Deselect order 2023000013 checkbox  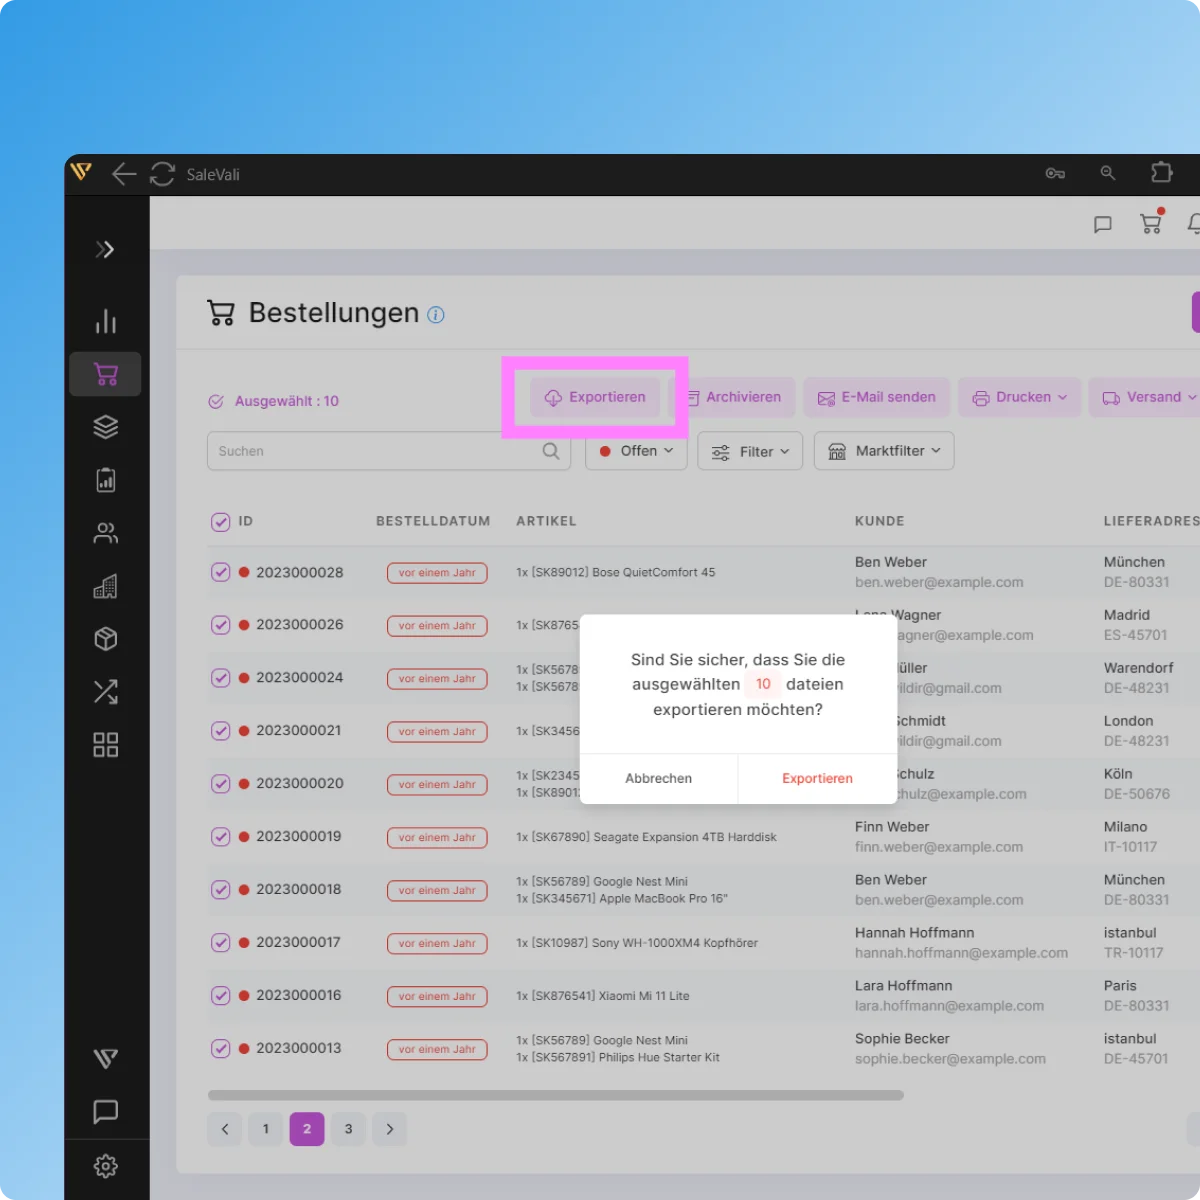coord(221,1048)
